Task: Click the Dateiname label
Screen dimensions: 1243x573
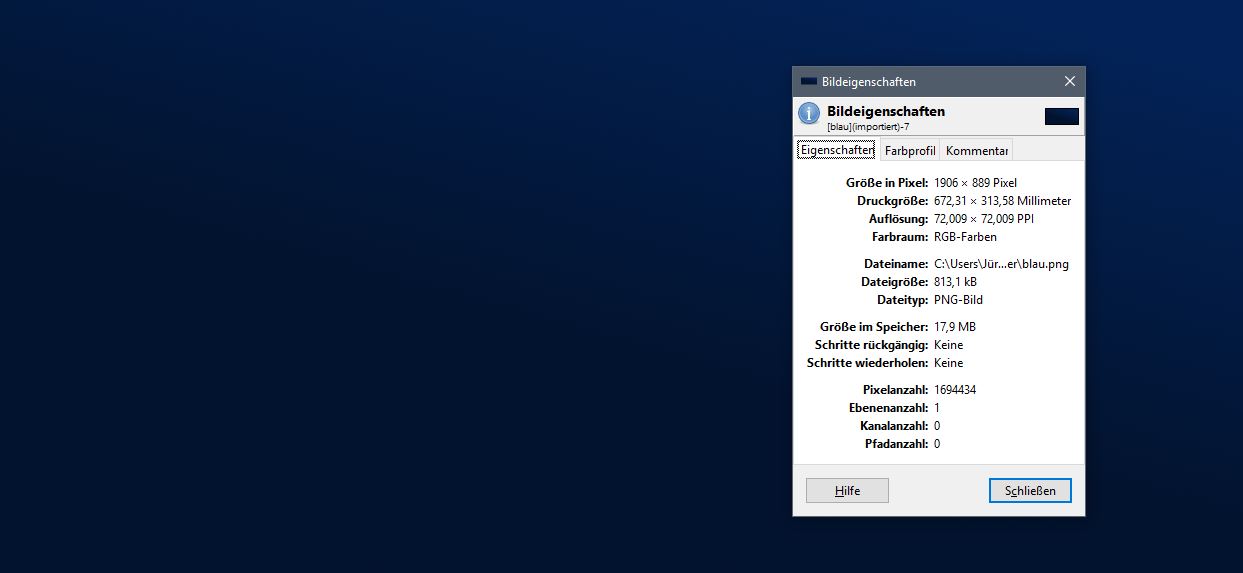Action: [896, 264]
